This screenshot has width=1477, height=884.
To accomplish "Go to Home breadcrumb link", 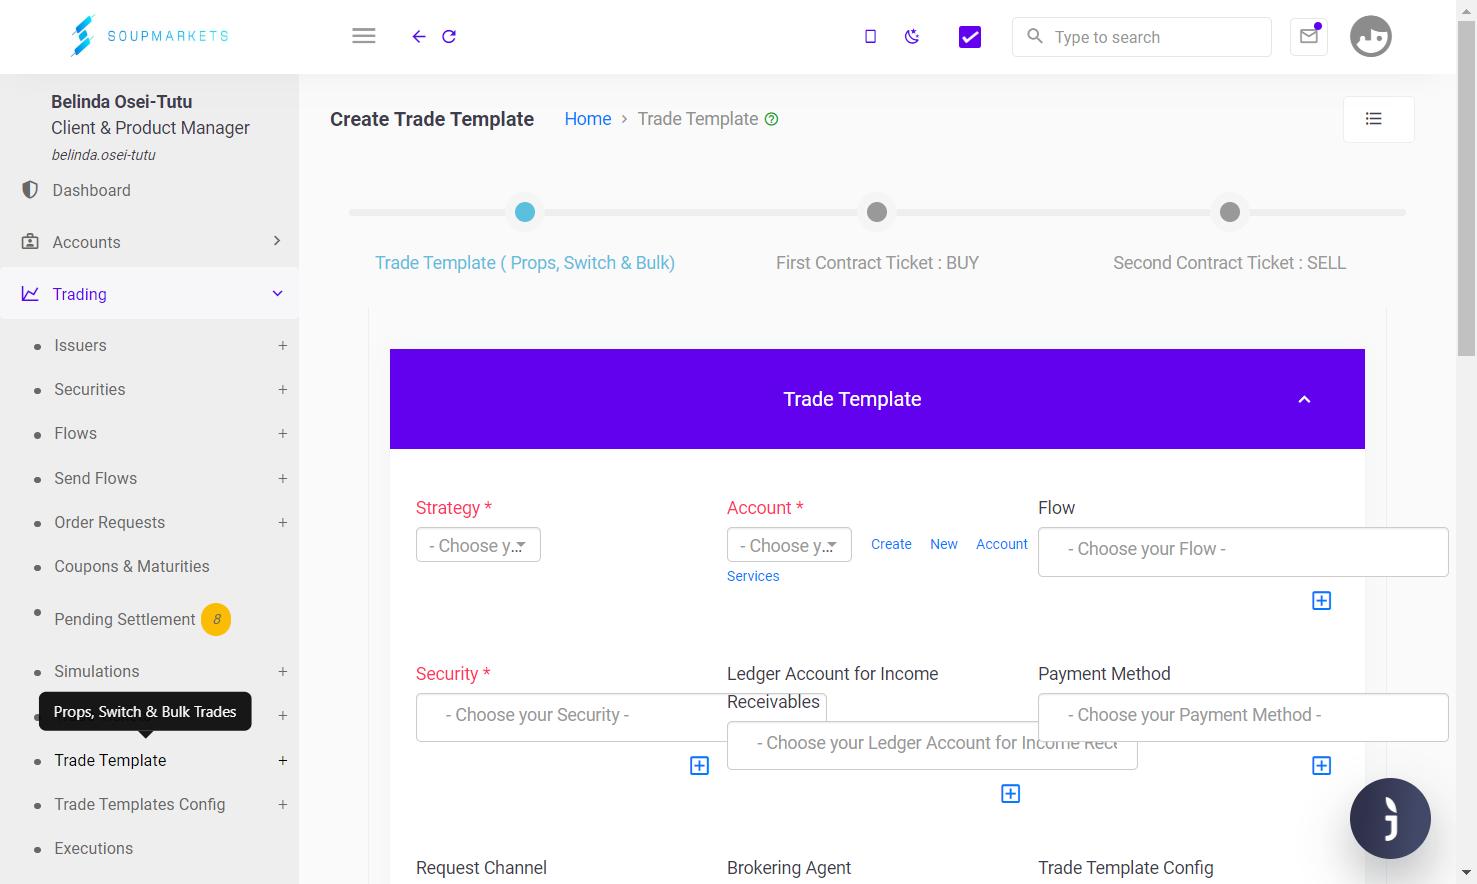I will click(x=588, y=119).
